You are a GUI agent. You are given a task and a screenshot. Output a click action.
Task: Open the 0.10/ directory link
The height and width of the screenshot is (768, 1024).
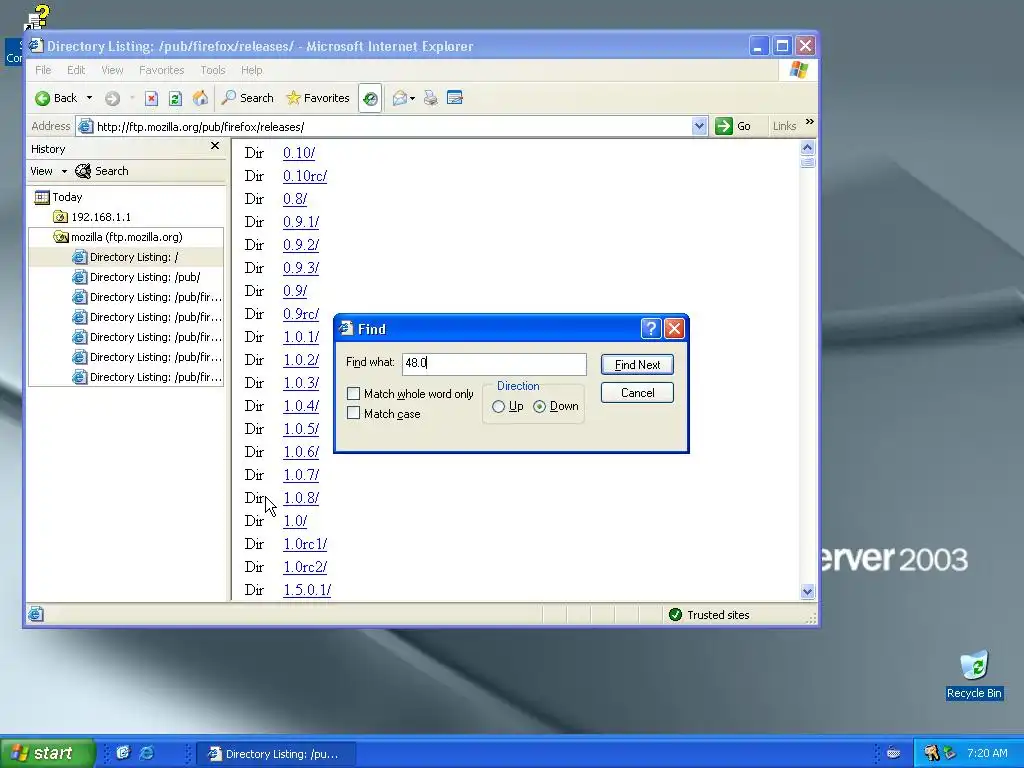pyautogui.click(x=299, y=153)
